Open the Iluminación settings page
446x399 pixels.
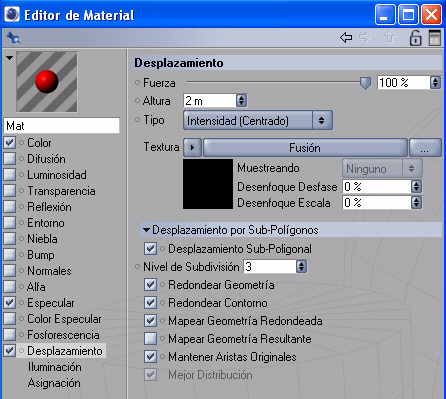tap(54, 367)
